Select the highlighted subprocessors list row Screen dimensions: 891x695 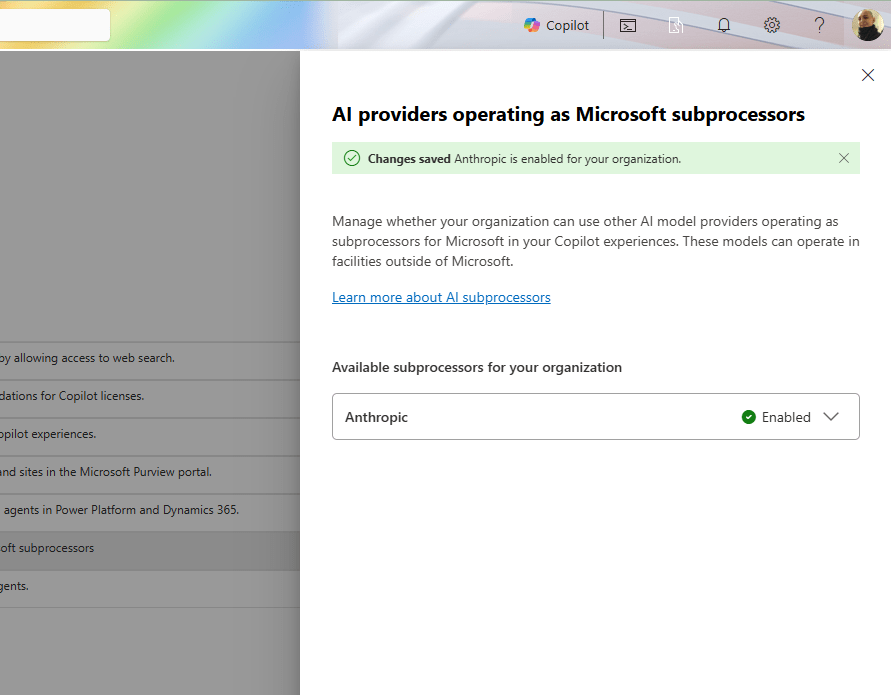tap(50, 548)
